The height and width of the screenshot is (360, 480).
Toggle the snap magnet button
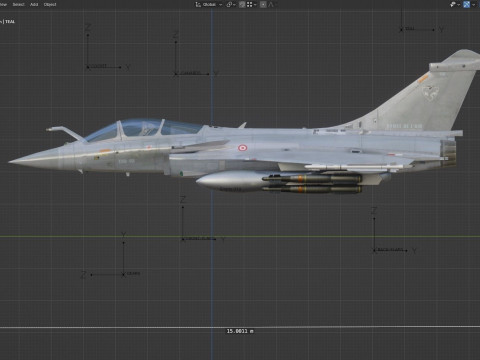[x=242, y=4]
